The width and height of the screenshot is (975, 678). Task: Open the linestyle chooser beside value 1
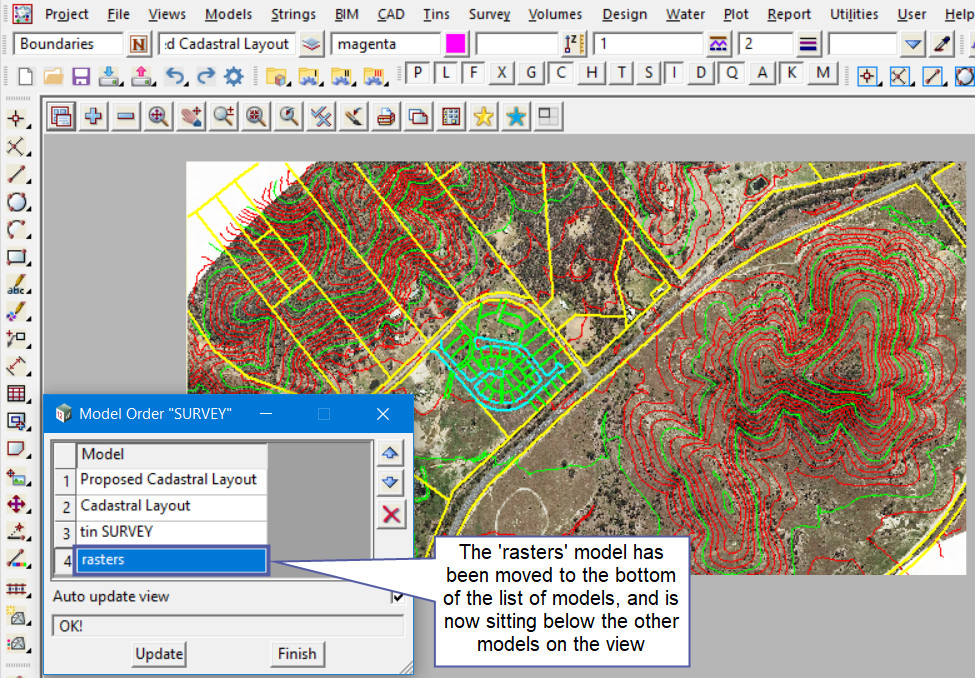[718, 44]
